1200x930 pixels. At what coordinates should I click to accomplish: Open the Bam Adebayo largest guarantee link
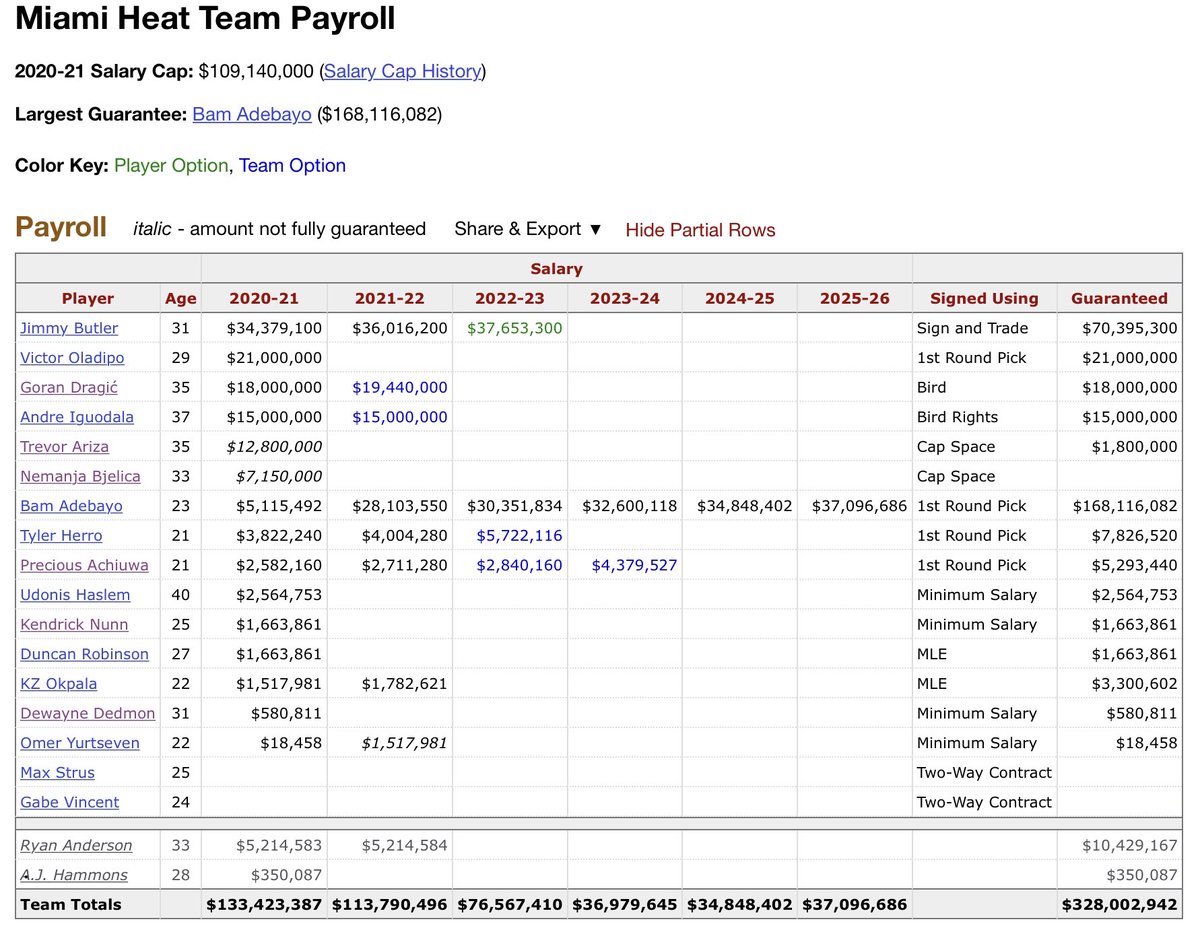(252, 114)
